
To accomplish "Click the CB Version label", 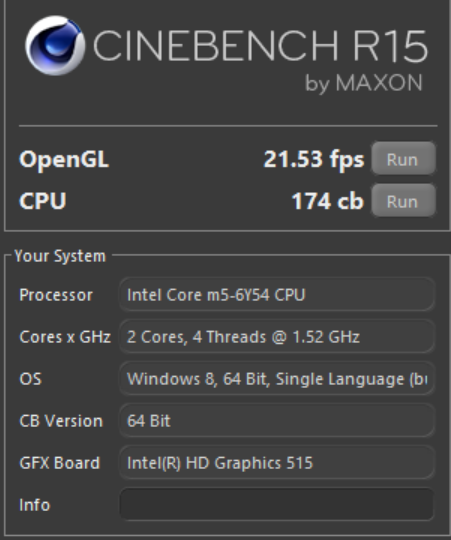I will pos(61,421).
